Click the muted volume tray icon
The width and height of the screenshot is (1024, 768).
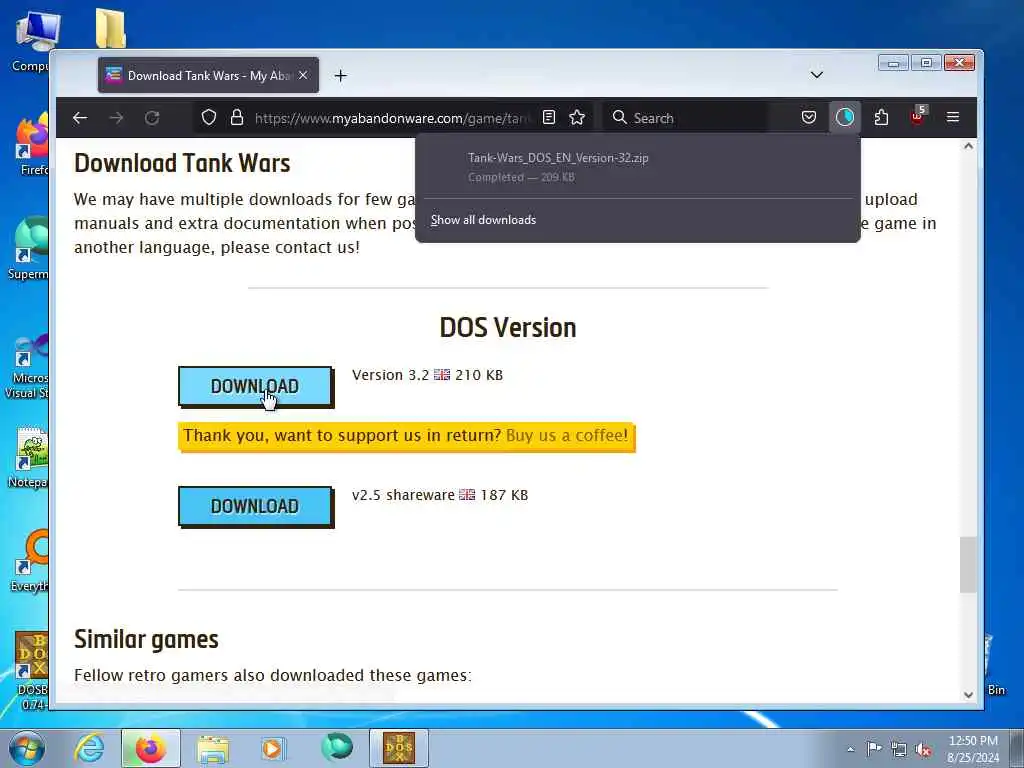(923, 749)
